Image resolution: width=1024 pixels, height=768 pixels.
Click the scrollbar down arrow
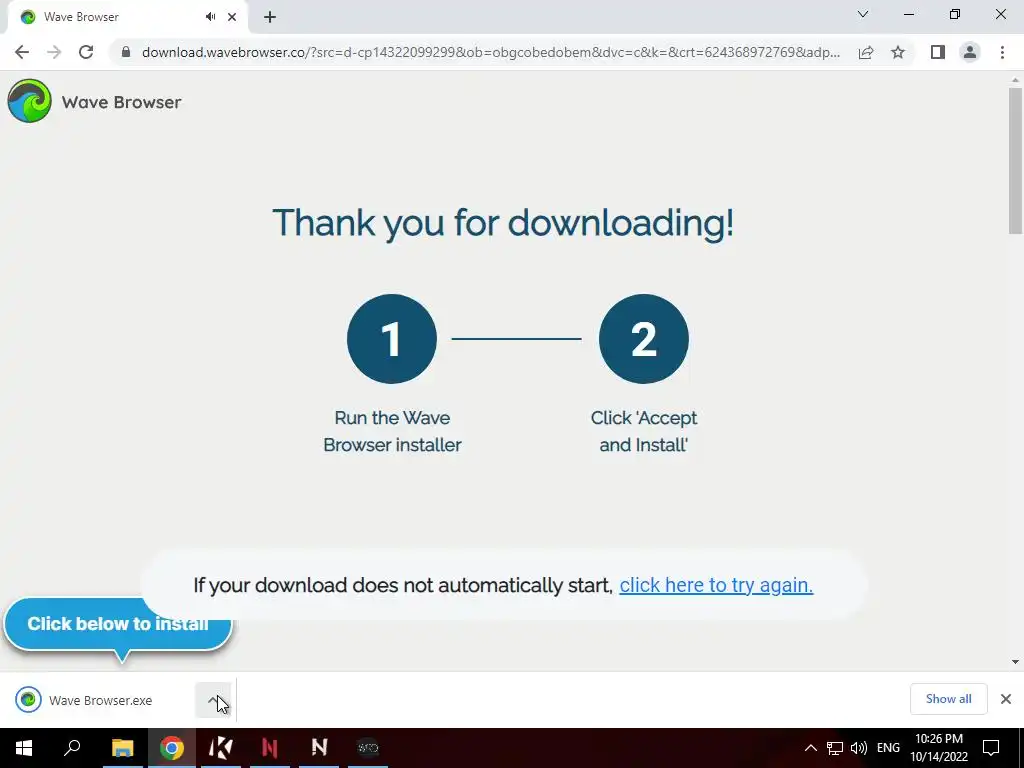[1015, 662]
